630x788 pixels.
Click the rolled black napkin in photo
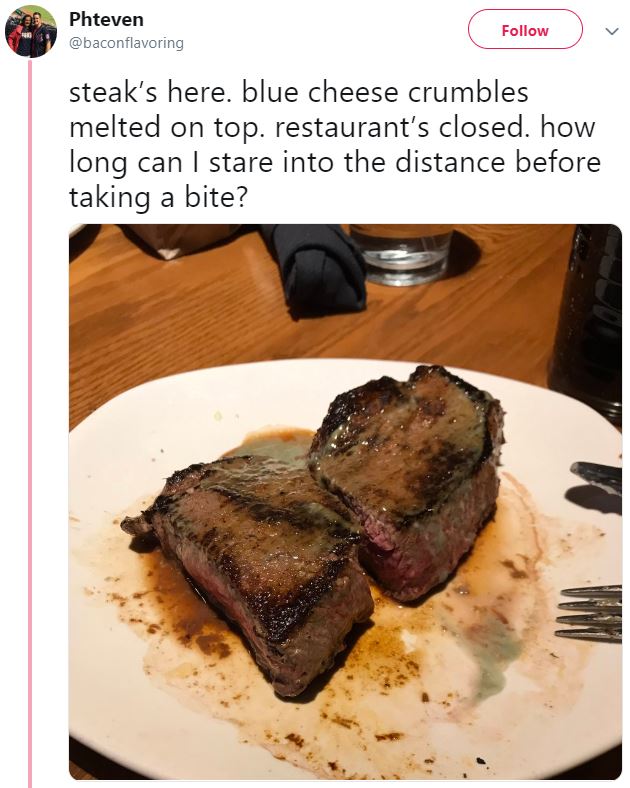314,269
